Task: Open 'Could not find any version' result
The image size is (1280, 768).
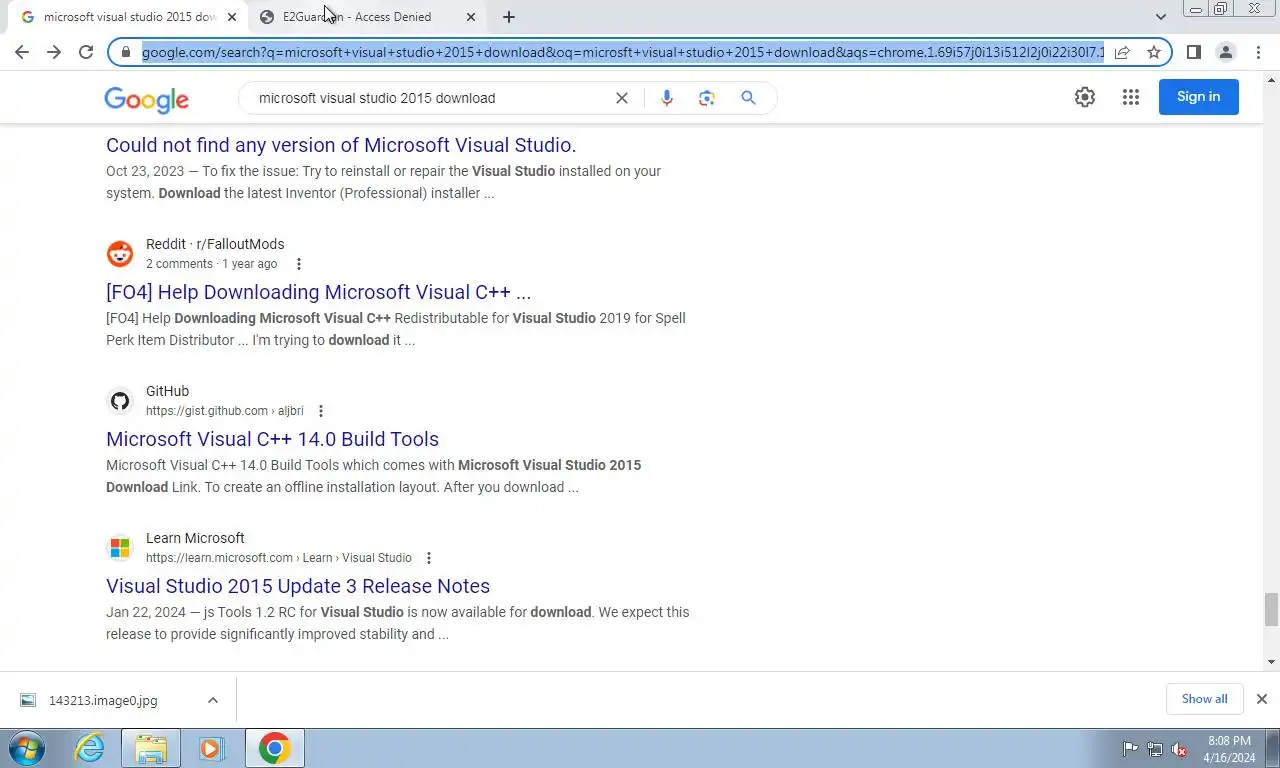Action: pyautogui.click(x=341, y=145)
